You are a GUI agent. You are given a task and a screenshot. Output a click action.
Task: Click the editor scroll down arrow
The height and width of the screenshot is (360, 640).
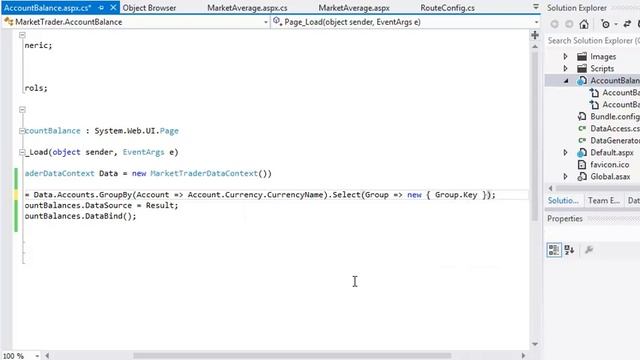[535, 344]
